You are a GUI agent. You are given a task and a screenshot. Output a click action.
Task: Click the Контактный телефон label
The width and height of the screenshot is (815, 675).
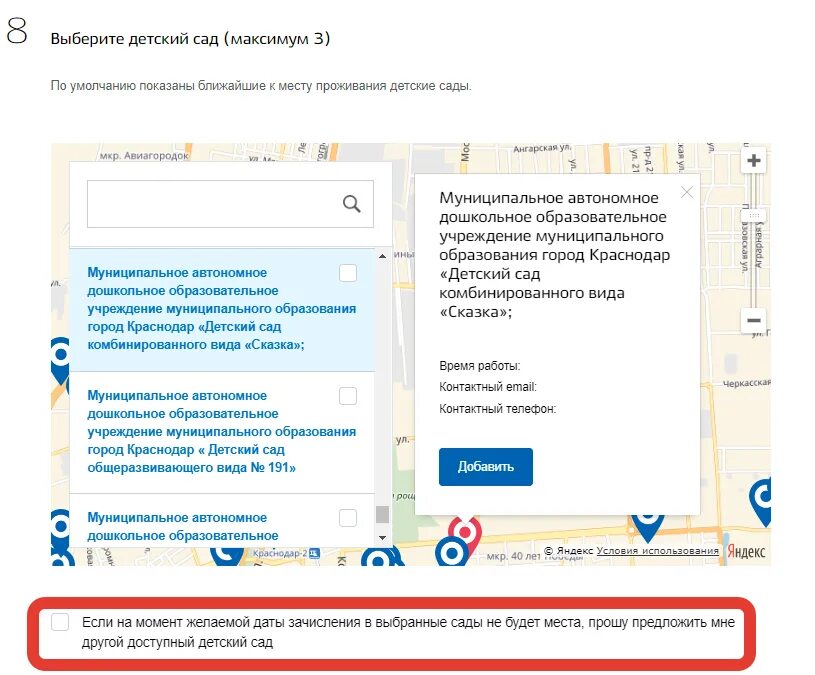(497, 409)
